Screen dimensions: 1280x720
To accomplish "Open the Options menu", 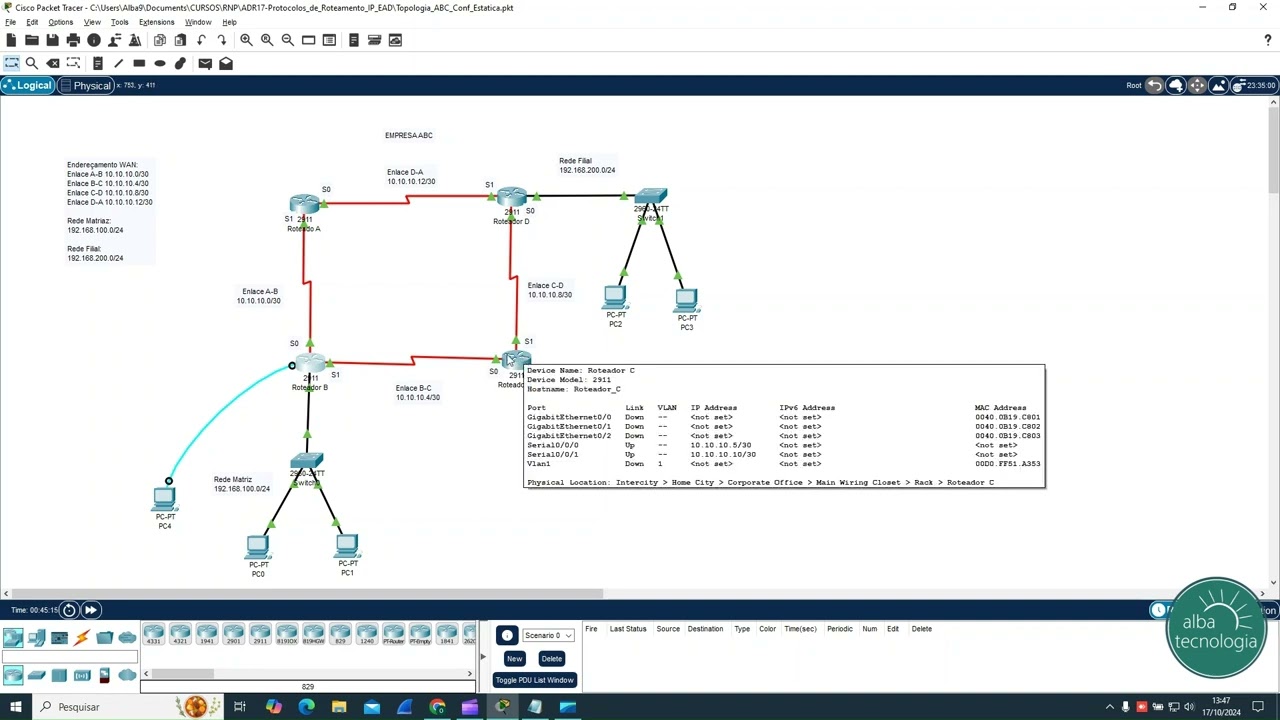I will 60,22.
